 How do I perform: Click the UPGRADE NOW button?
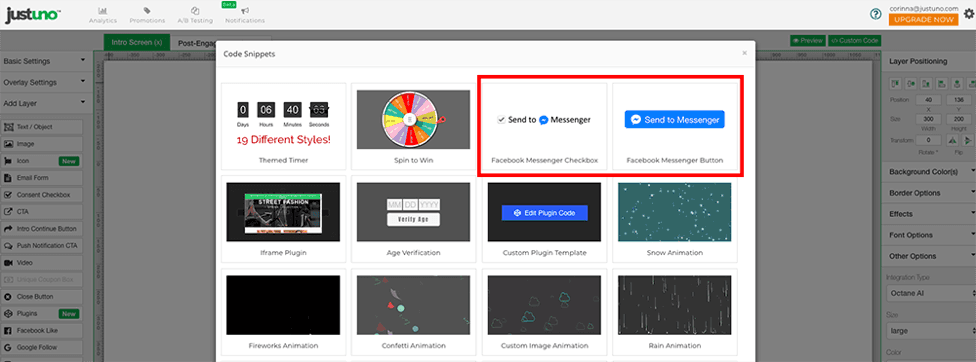pos(923,20)
